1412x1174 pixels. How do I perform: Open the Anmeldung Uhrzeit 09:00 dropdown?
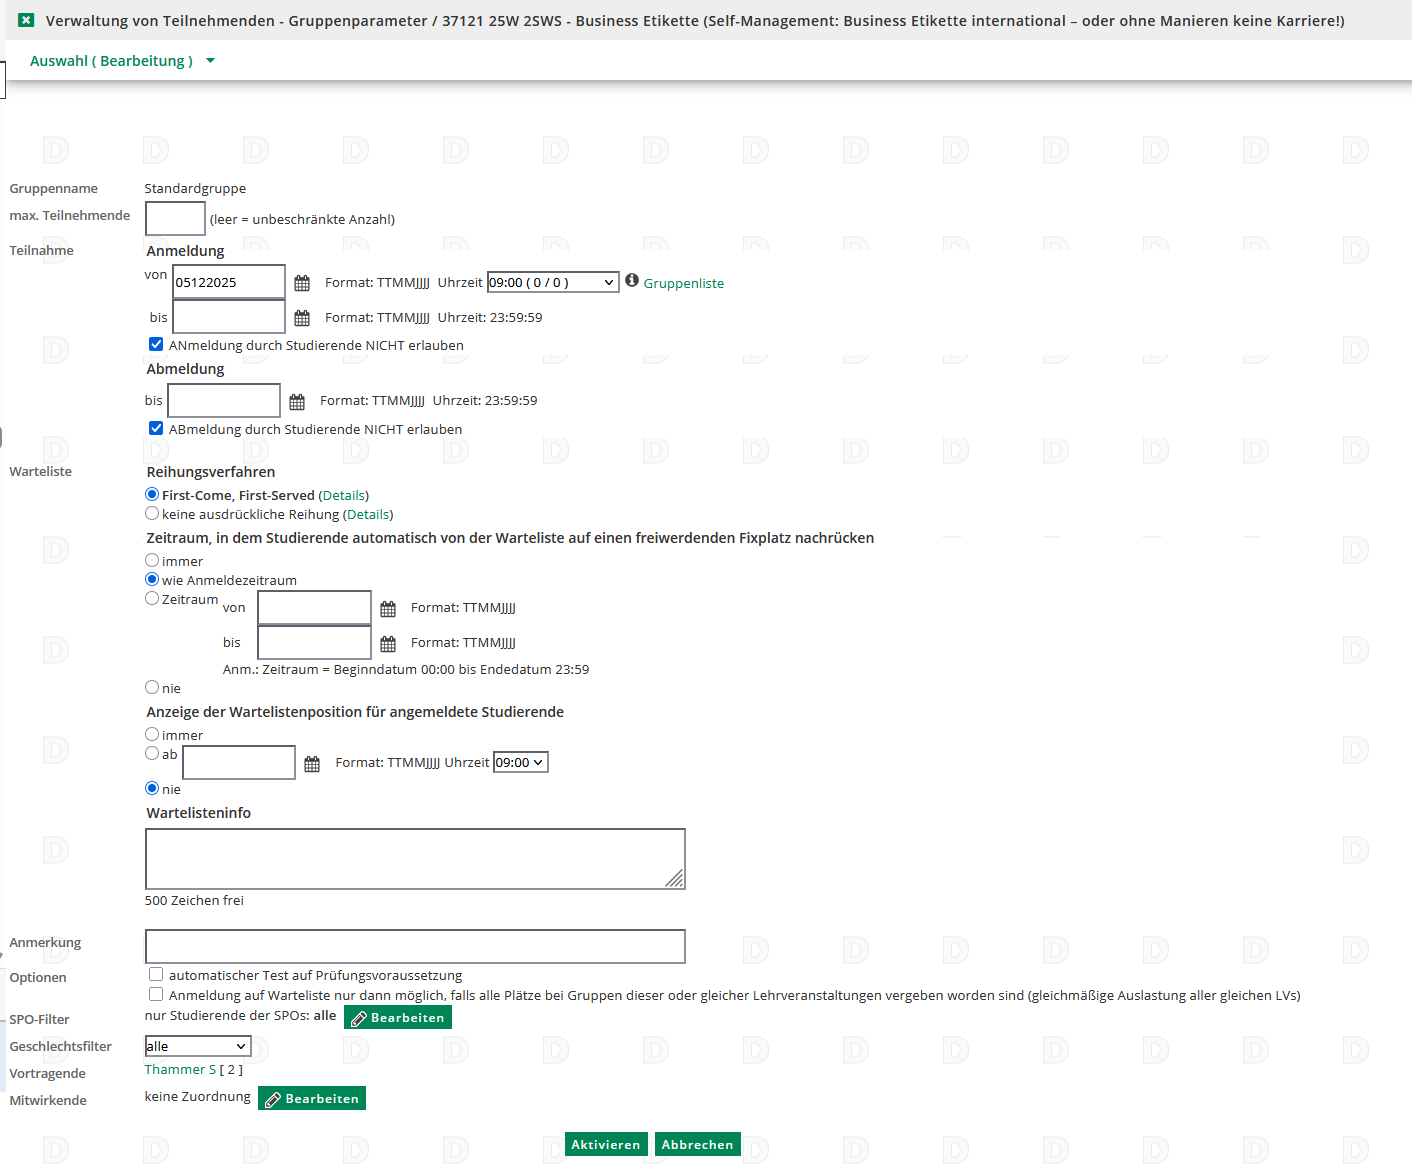click(553, 283)
